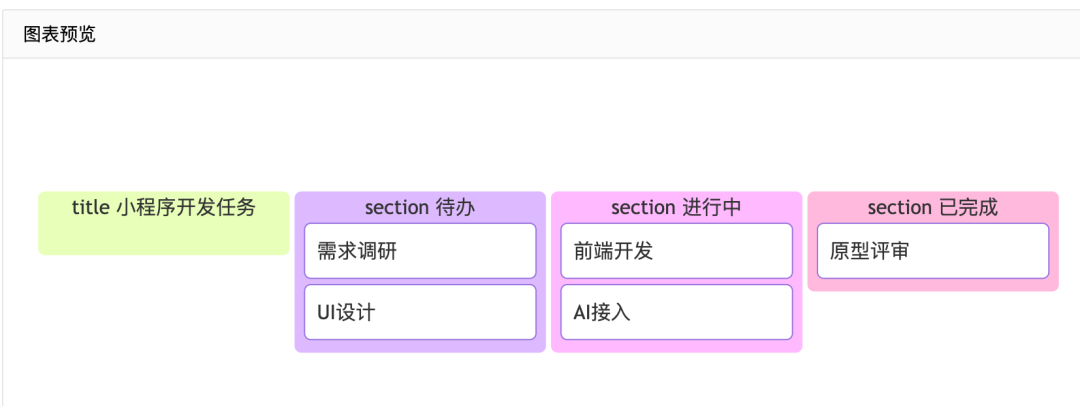Image resolution: width=1080 pixels, height=406 pixels.
Task: Click the word "section" above the 前端开发 card
Action: 643,207
